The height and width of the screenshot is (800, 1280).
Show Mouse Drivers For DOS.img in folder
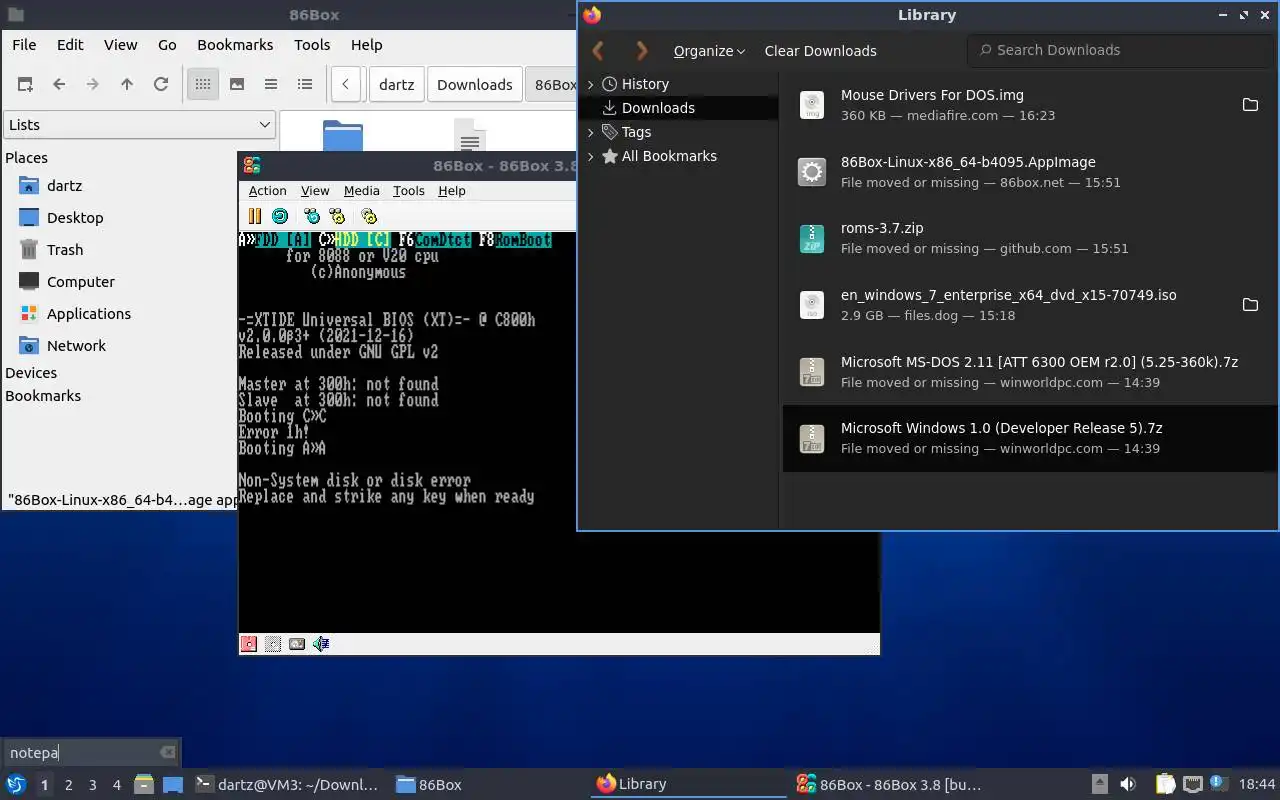(x=1250, y=105)
